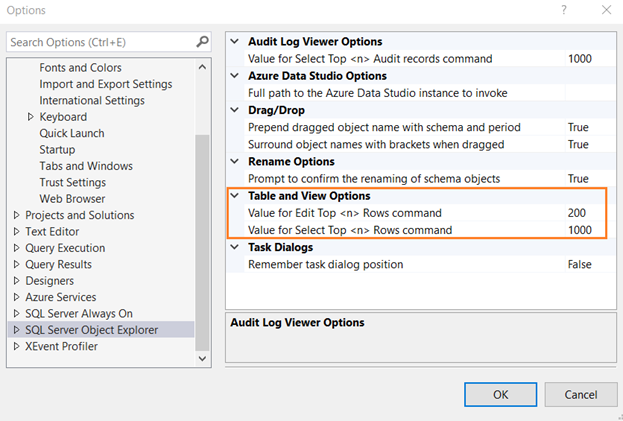Click the Cancel button

pos(580,394)
